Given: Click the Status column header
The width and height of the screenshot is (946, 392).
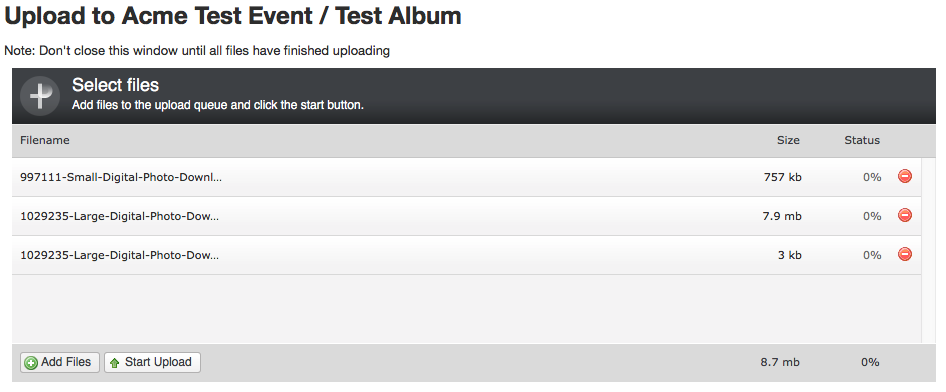Looking at the screenshot, I should tap(862, 140).
